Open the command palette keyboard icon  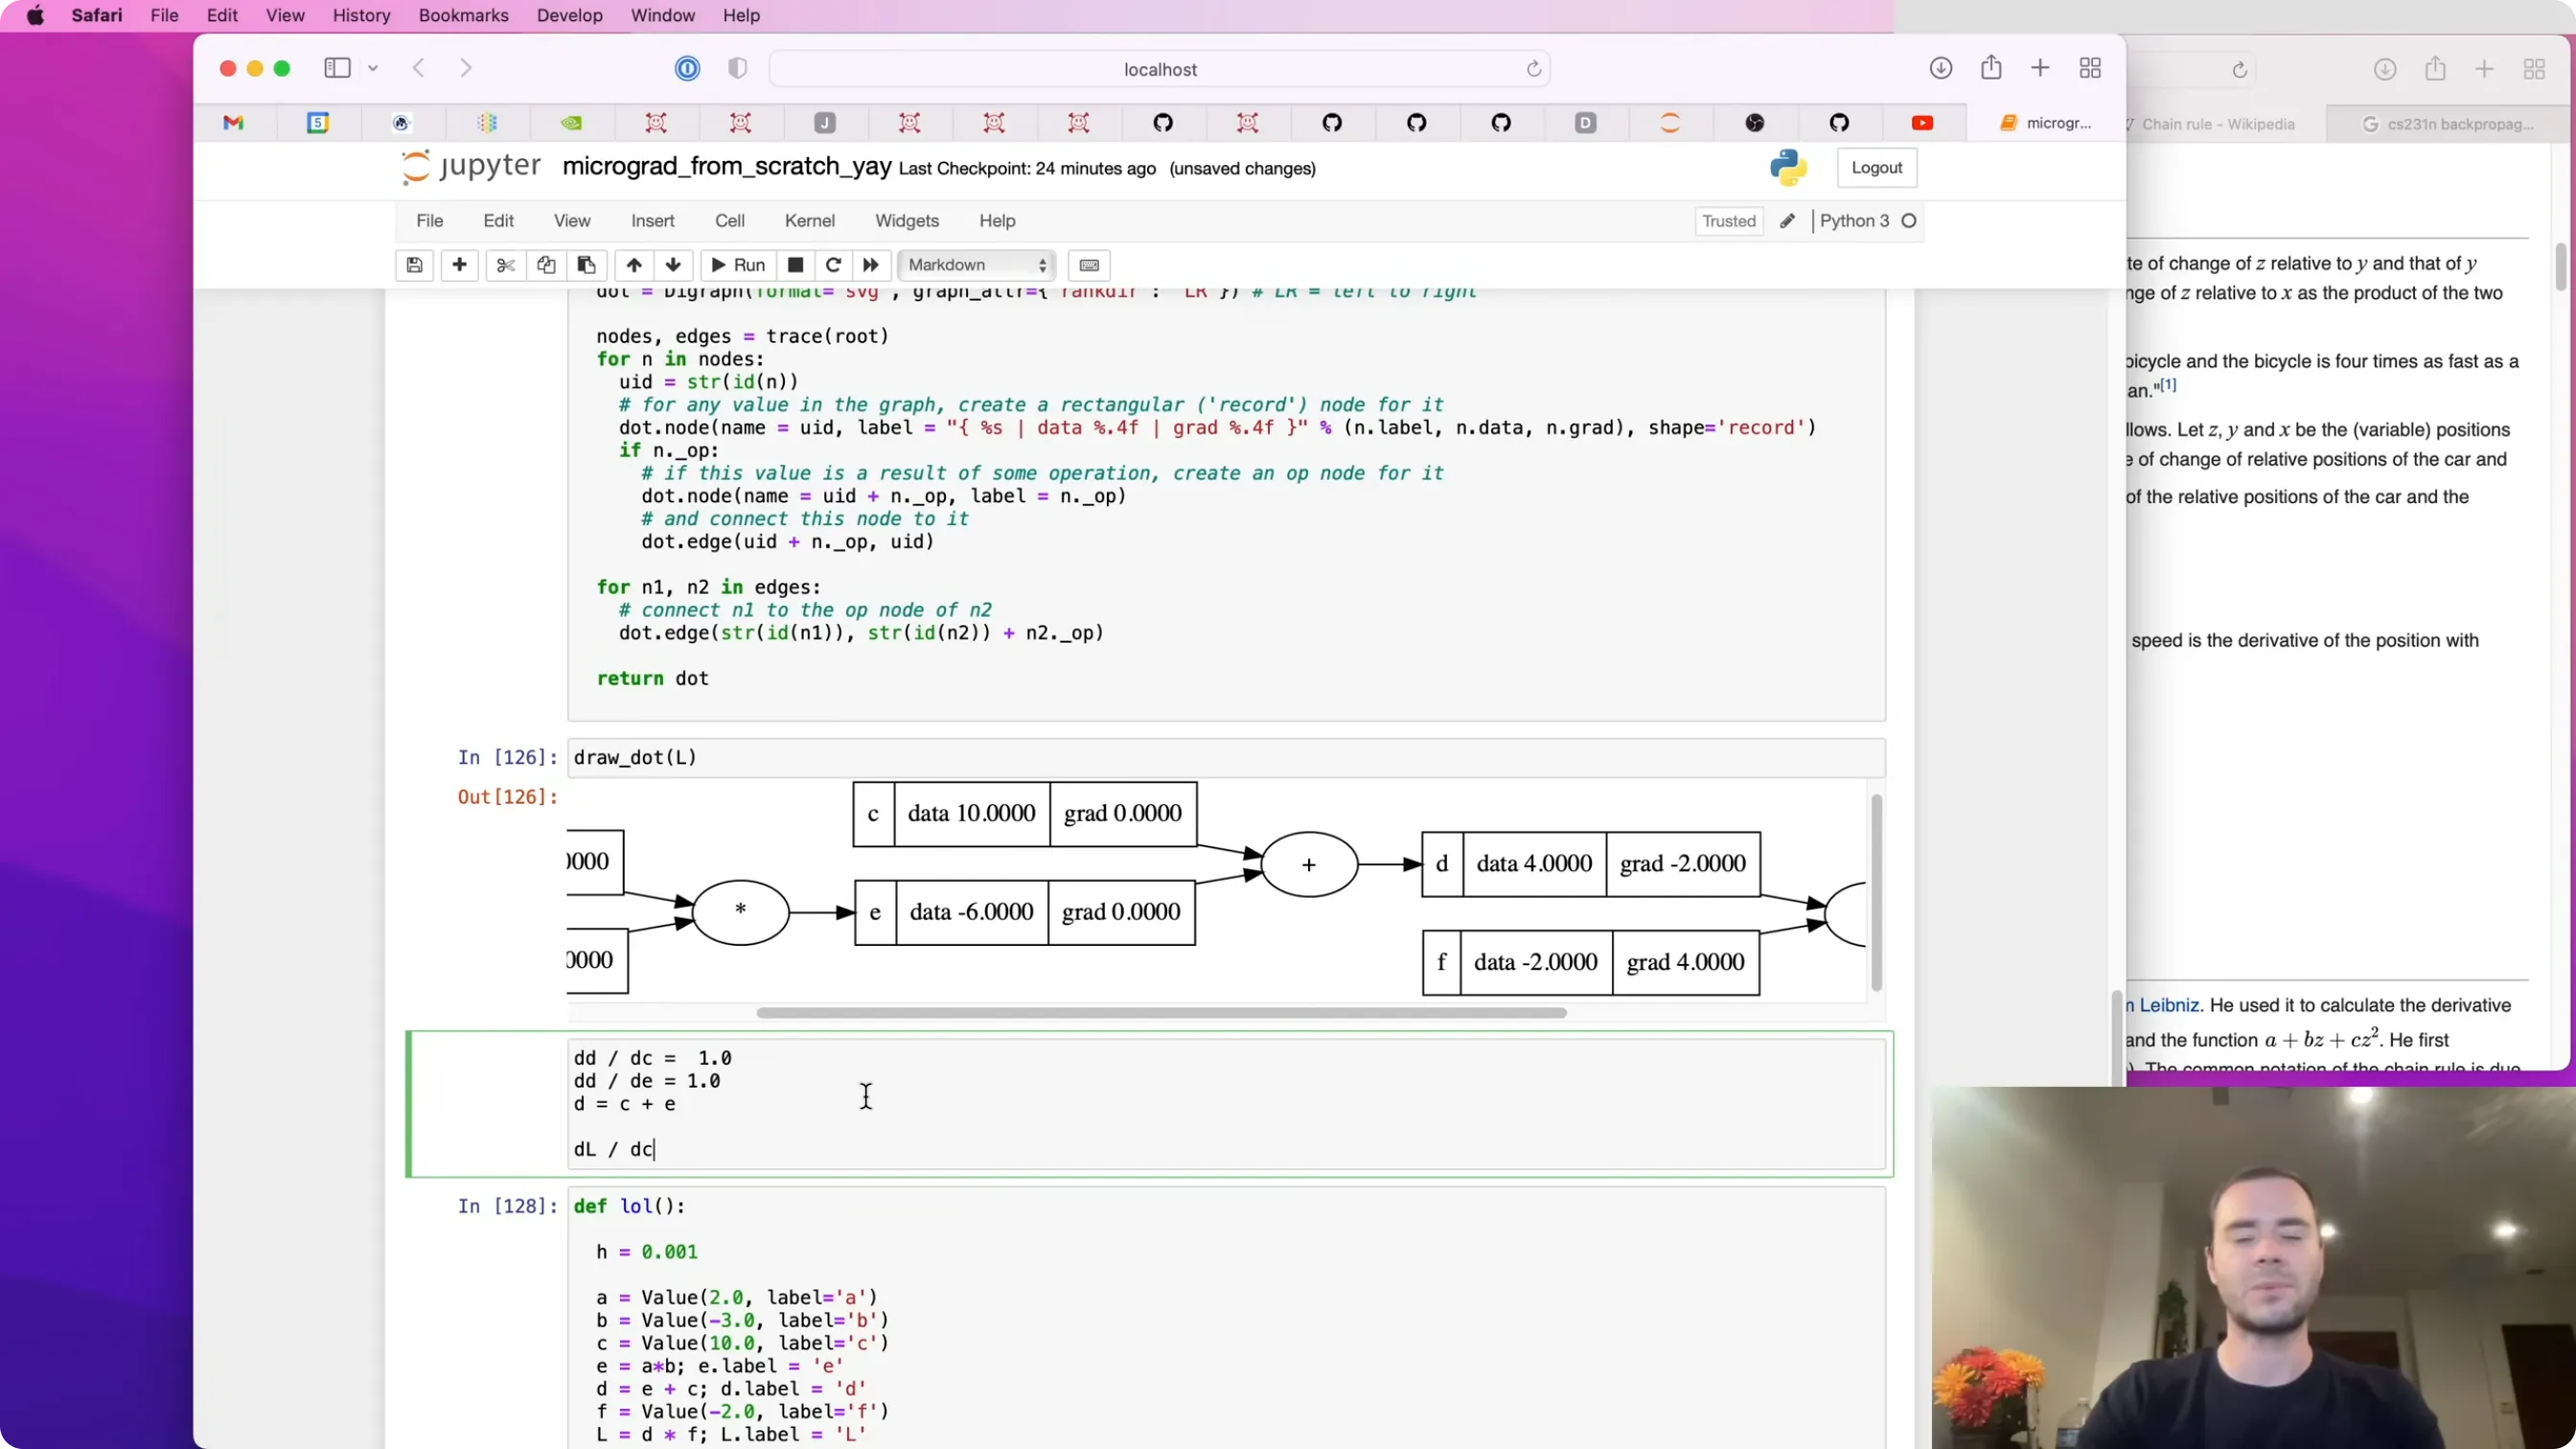click(1089, 265)
